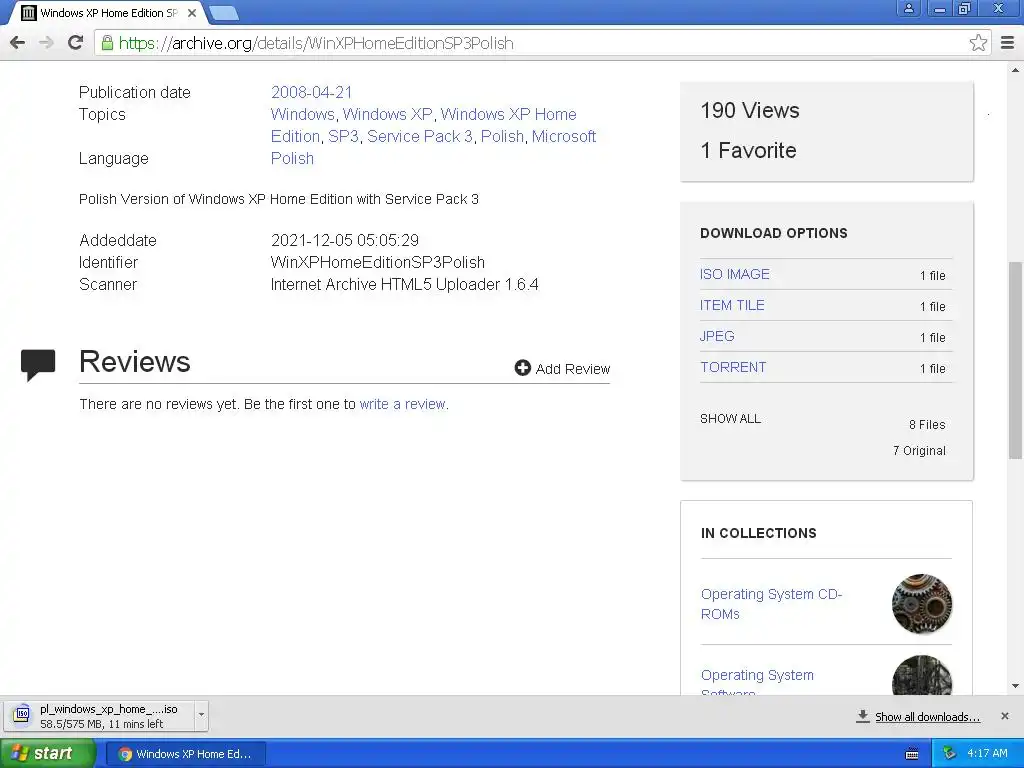Minimize the Chrome window
The height and width of the screenshot is (768, 1024).
pos(939,8)
